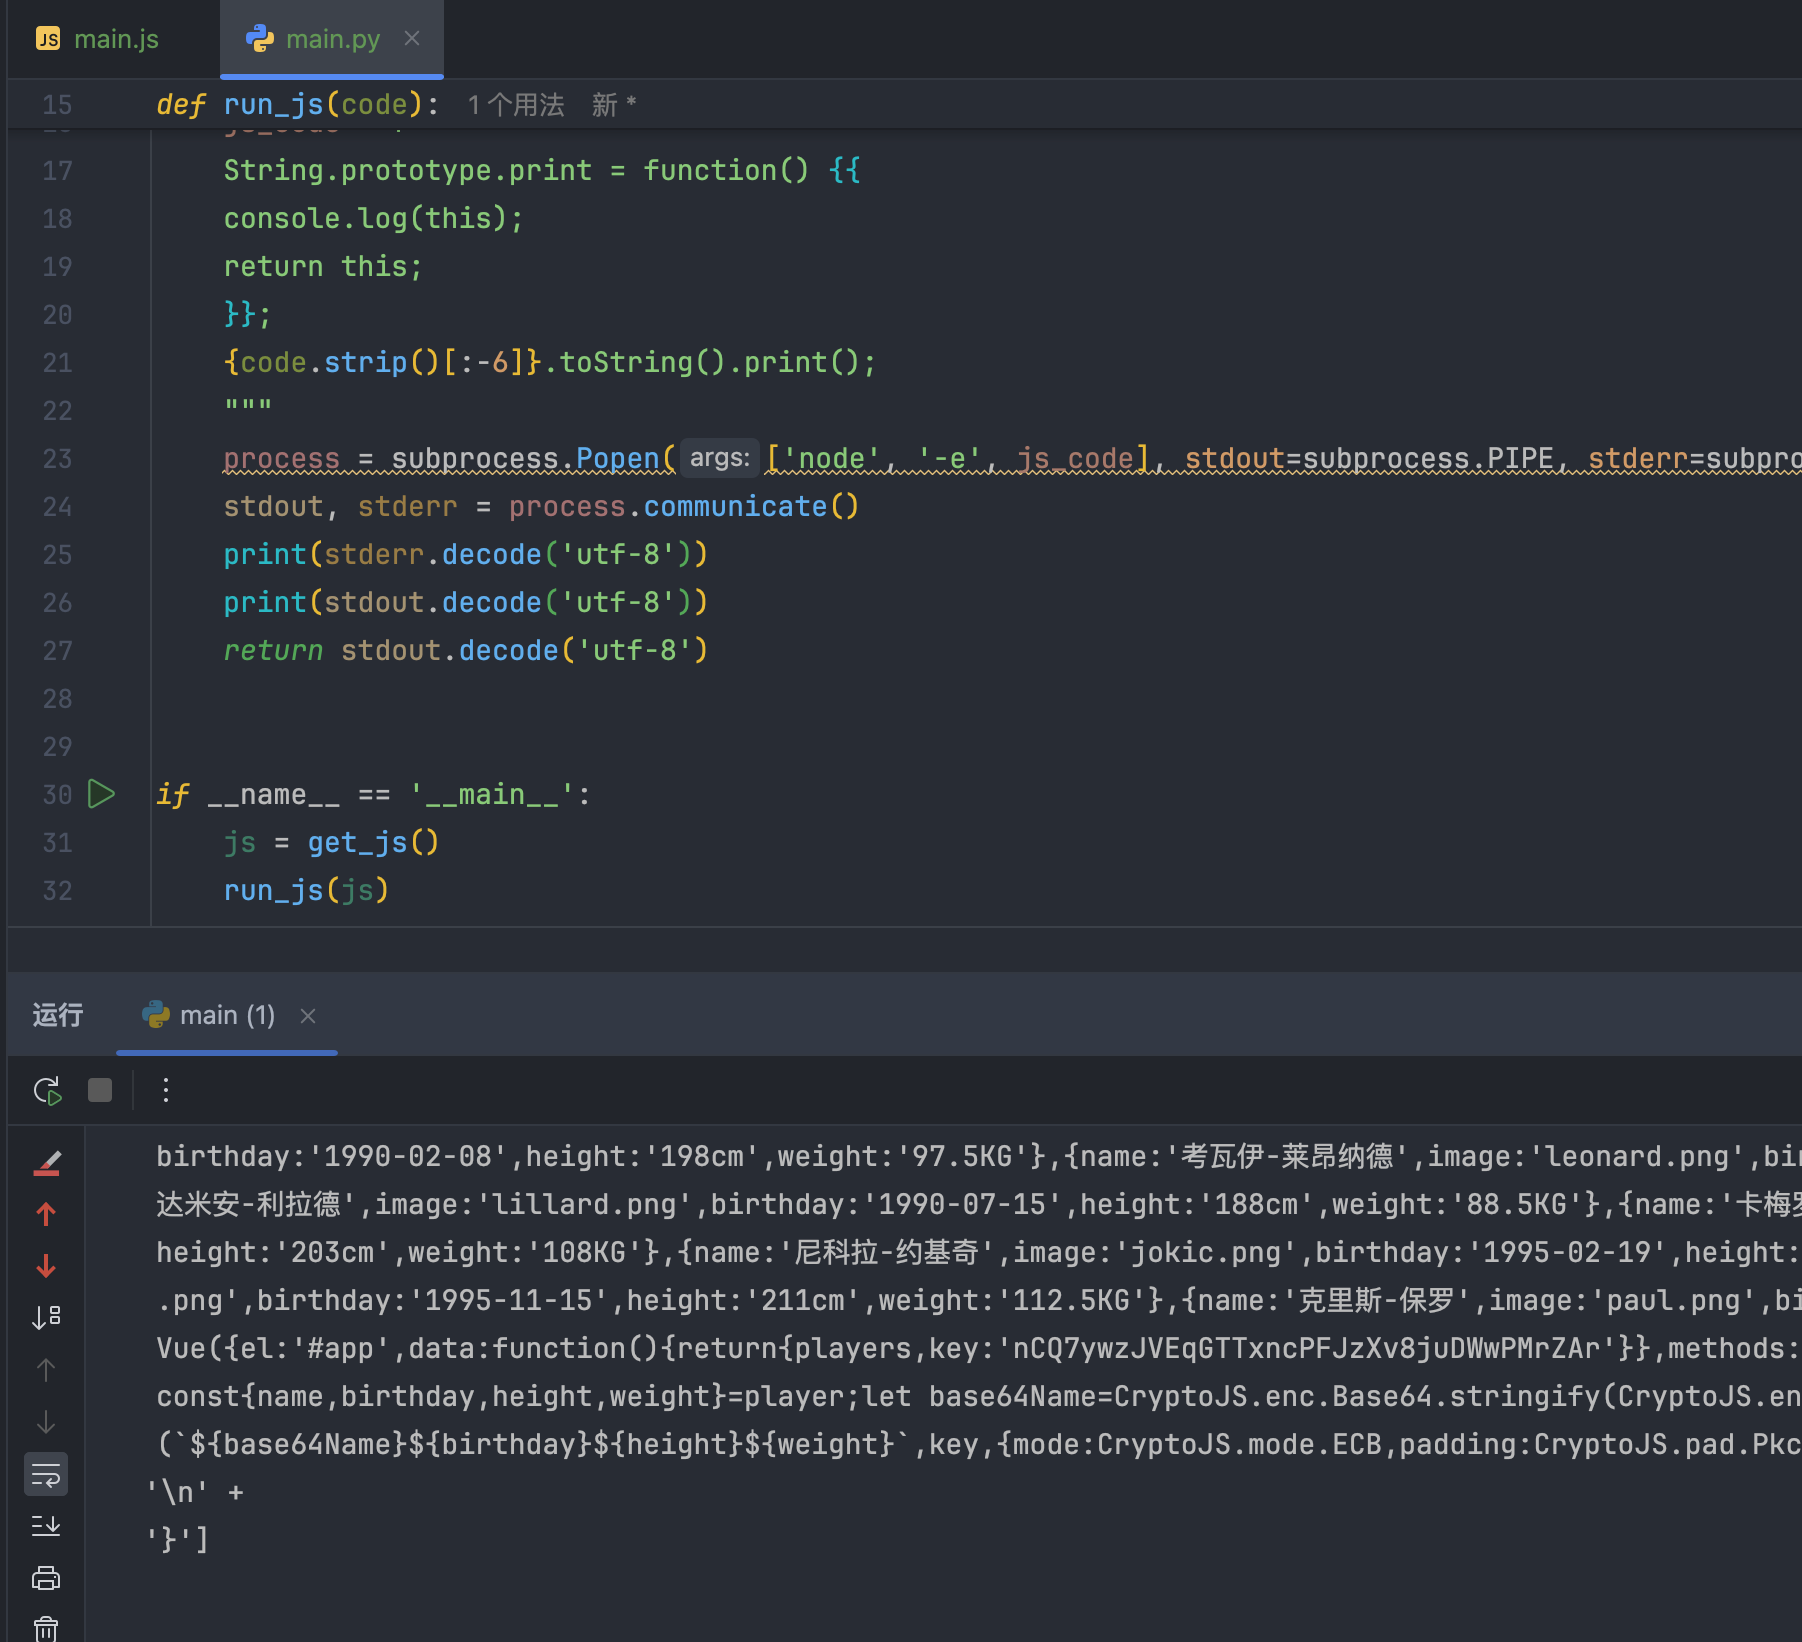Click line number 23 in gutter
This screenshot has width=1802, height=1642.
pos(57,459)
